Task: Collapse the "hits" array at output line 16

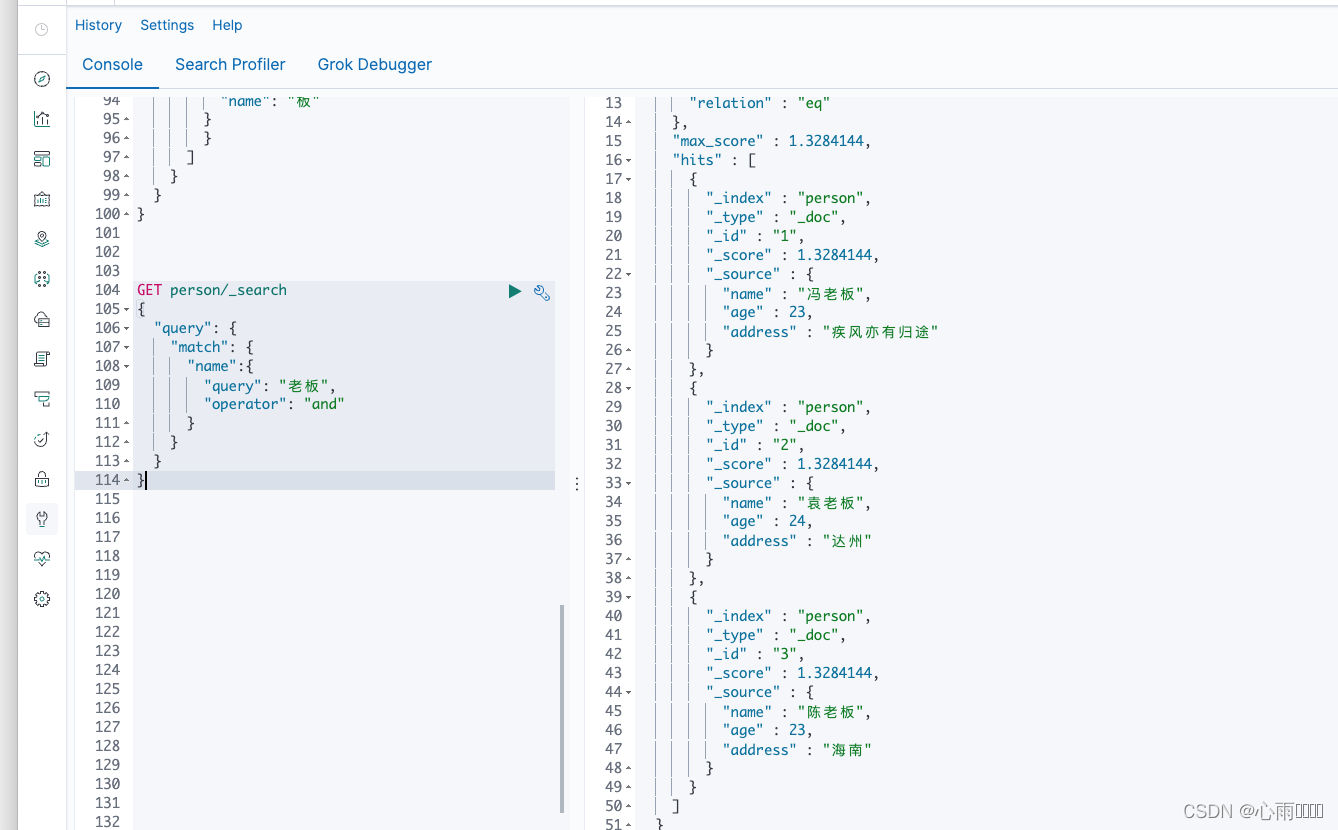Action: [x=629, y=161]
